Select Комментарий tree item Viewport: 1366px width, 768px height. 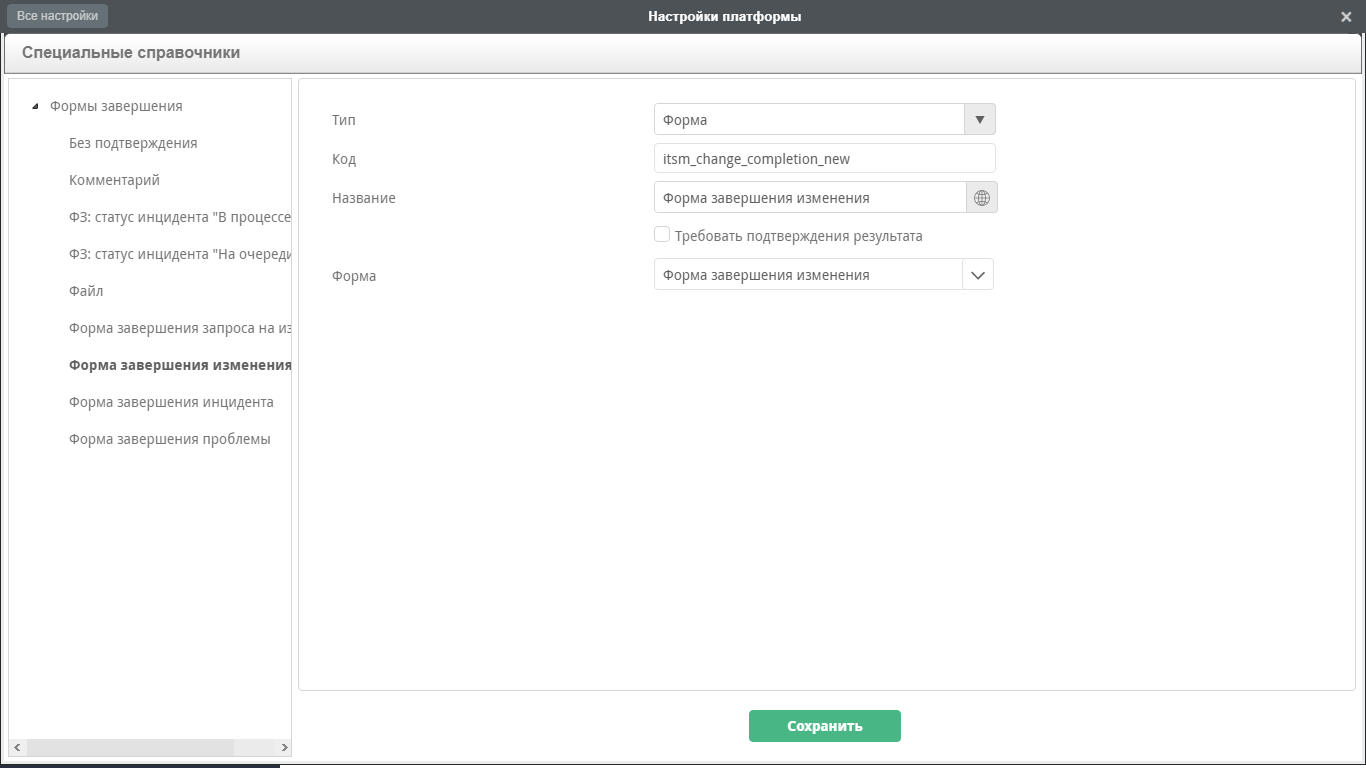(114, 180)
